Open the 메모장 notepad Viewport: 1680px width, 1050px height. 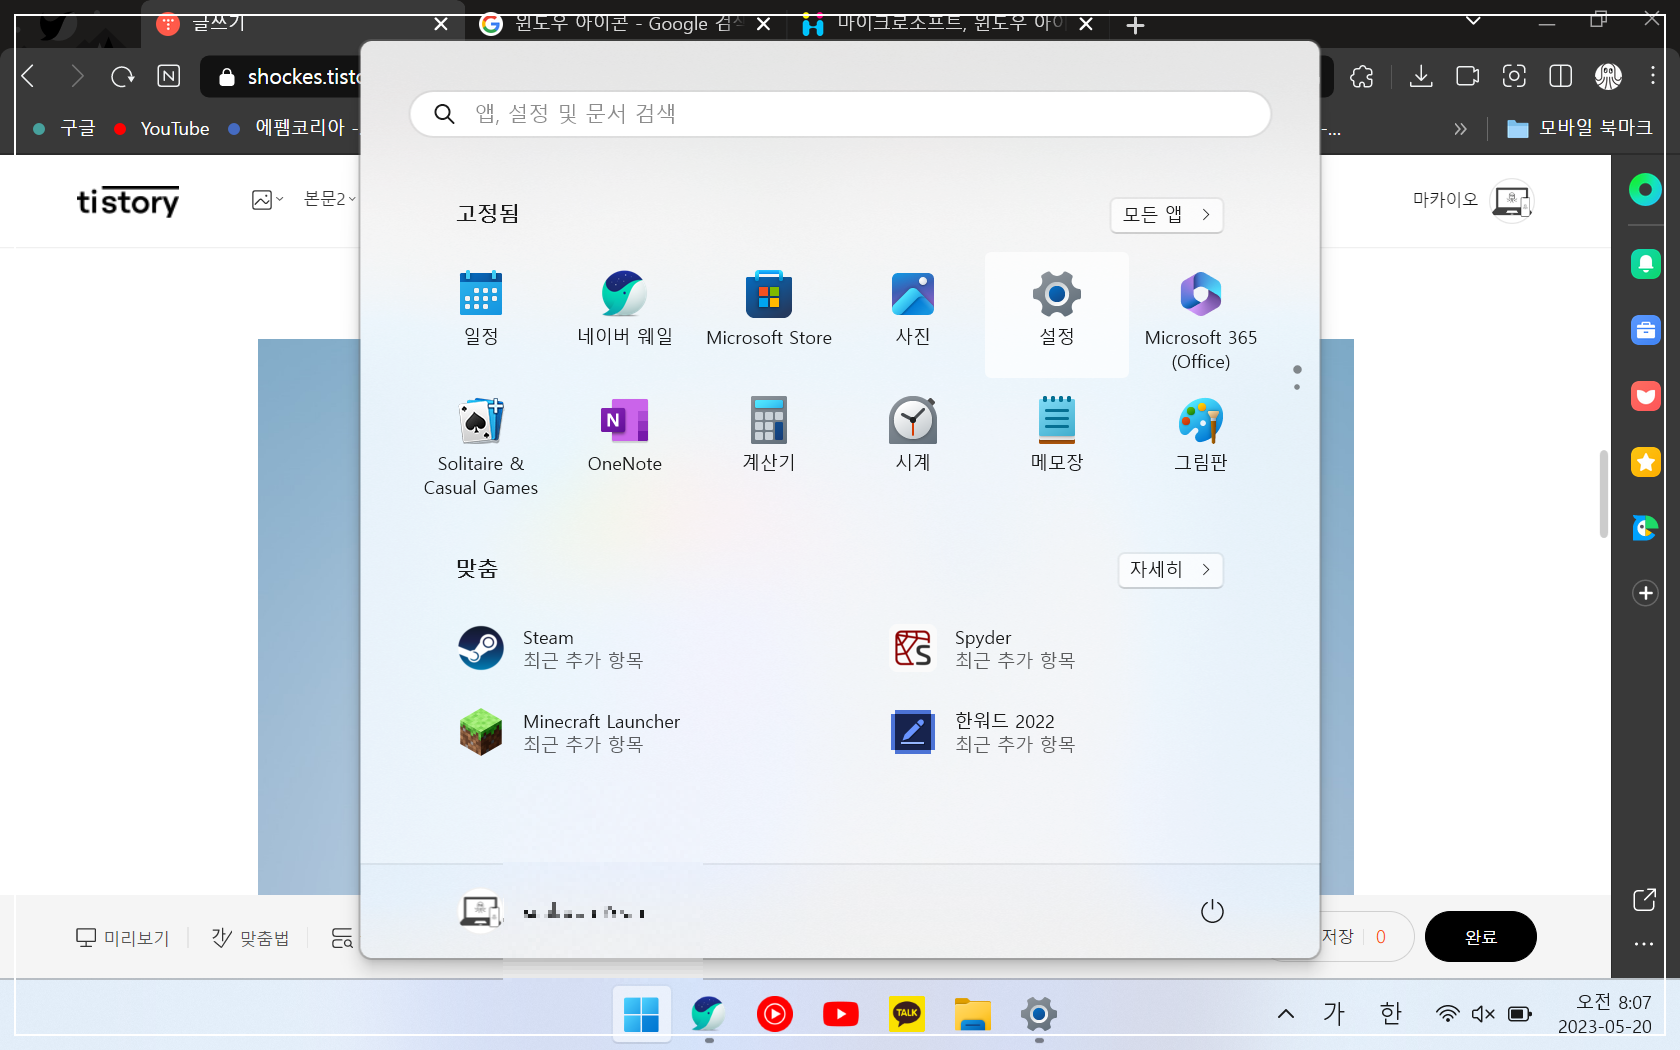click(1057, 434)
